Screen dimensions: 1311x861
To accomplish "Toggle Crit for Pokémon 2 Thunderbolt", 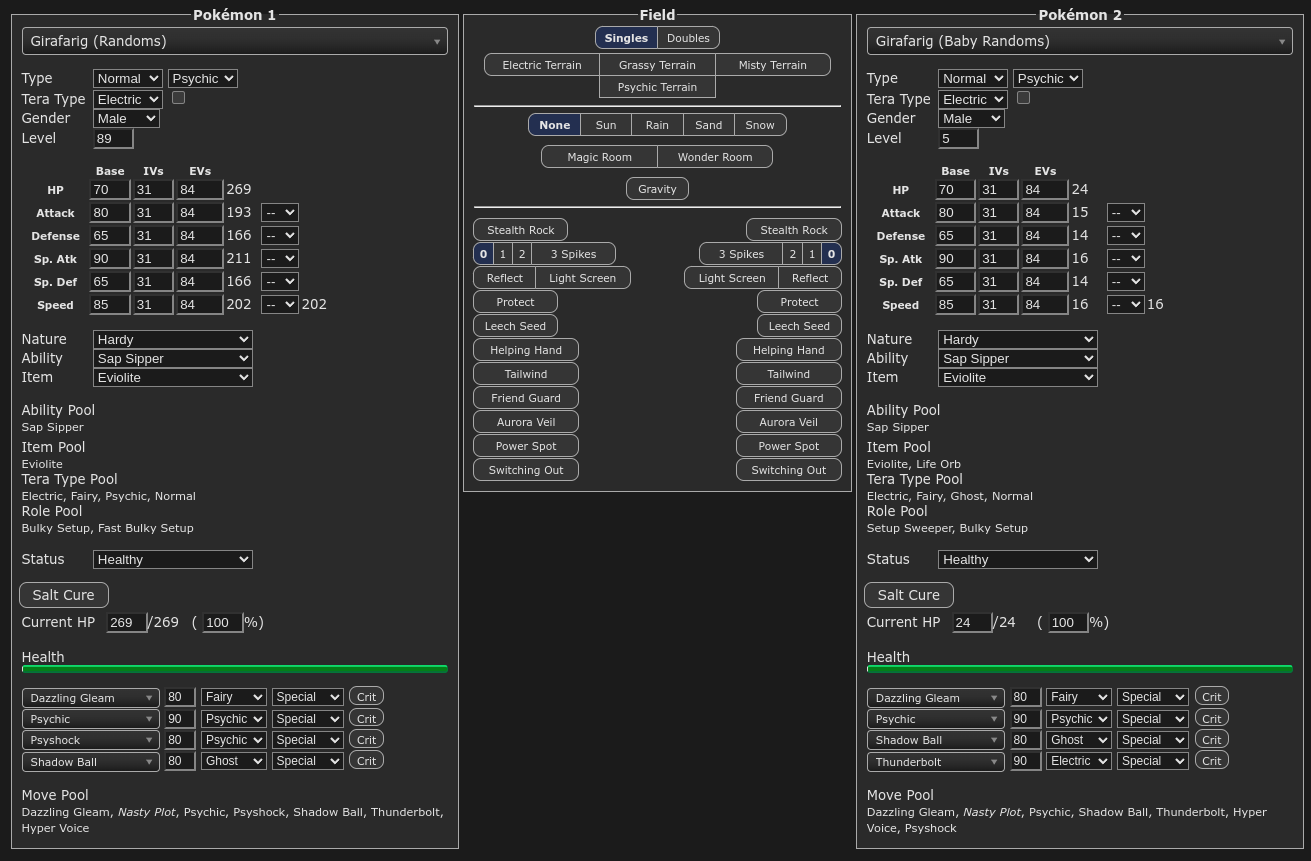I will tap(1212, 760).
